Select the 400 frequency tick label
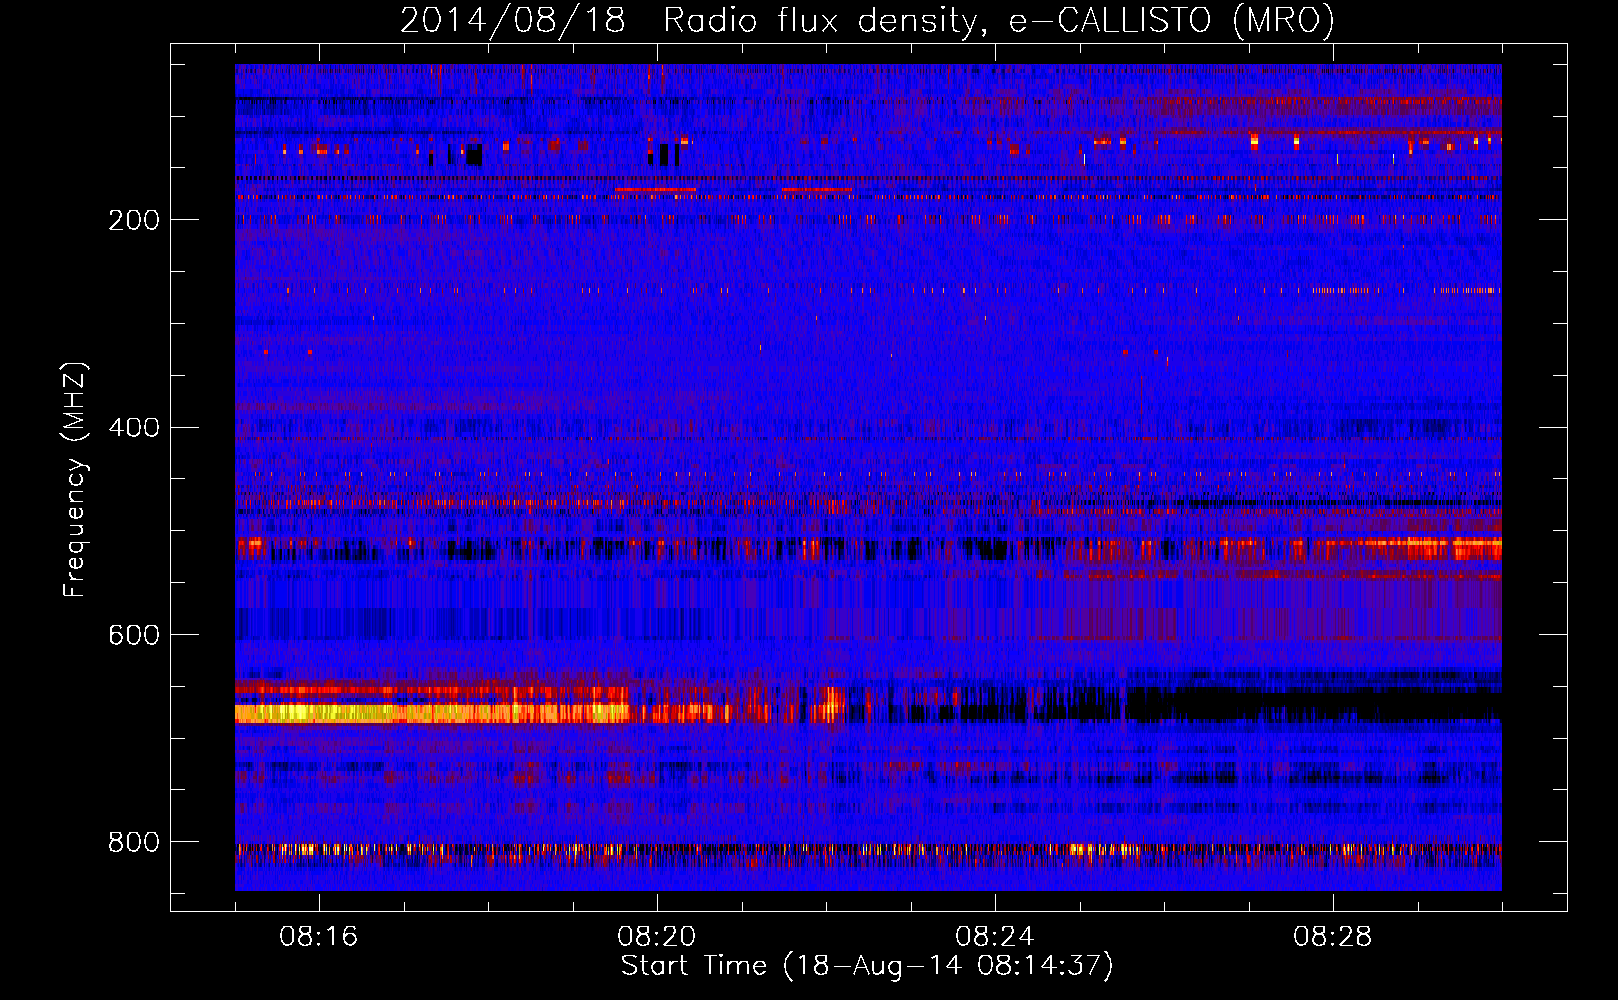Viewport: 1618px width, 1000px height. 134,428
